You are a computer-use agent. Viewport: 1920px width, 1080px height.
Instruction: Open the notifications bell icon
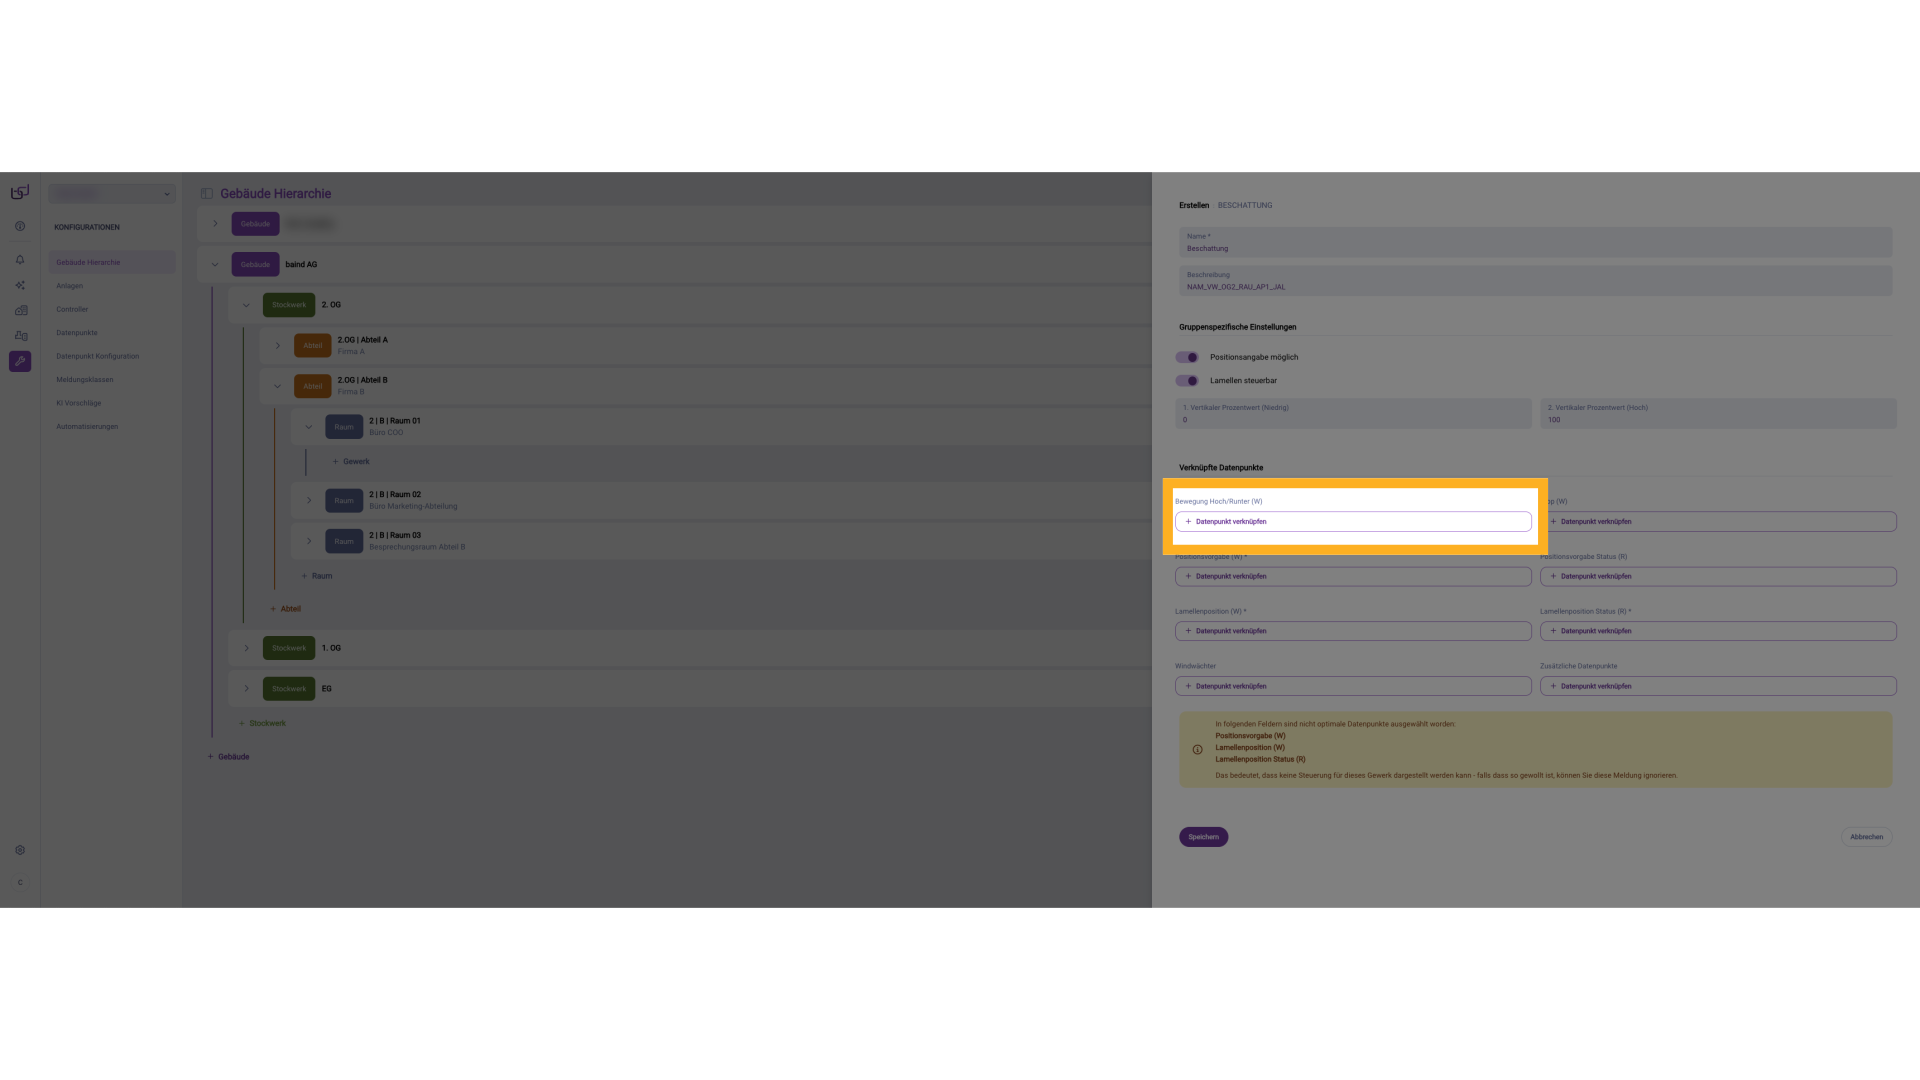20,260
